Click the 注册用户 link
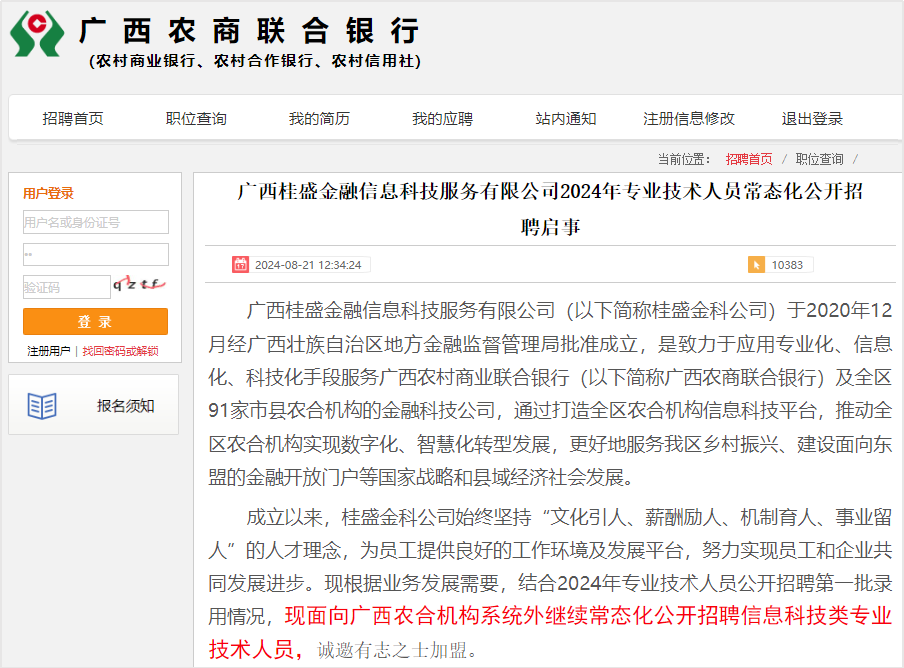This screenshot has width=904, height=668. tap(48, 351)
